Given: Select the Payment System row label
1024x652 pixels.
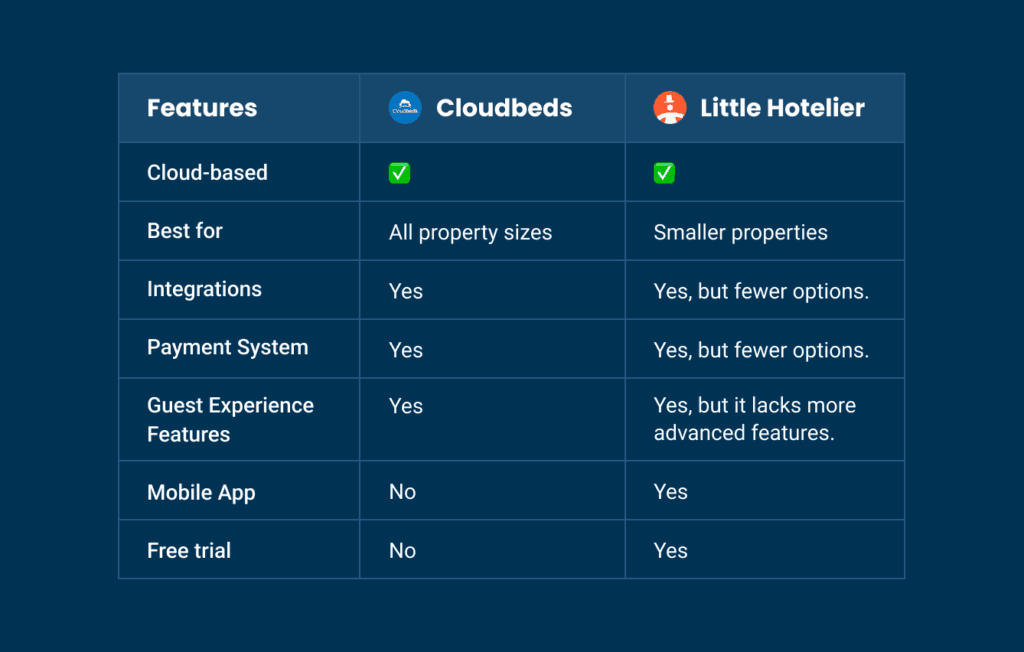Looking at the screenshot, I should point(227,348).
